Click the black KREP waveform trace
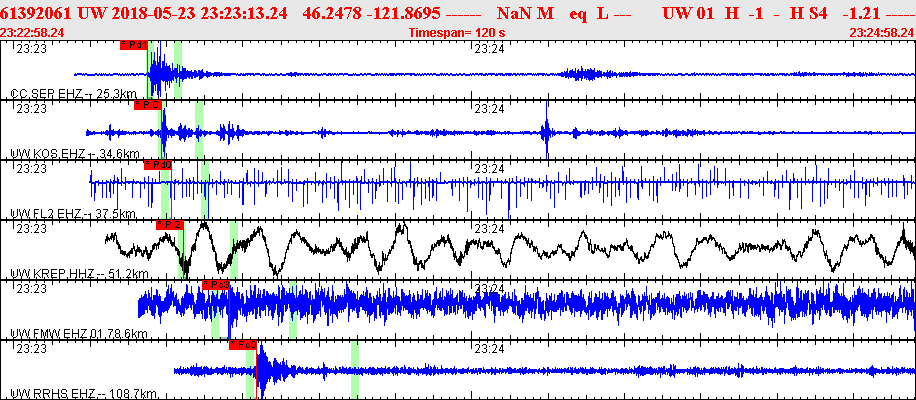 (x=508, y=248)
